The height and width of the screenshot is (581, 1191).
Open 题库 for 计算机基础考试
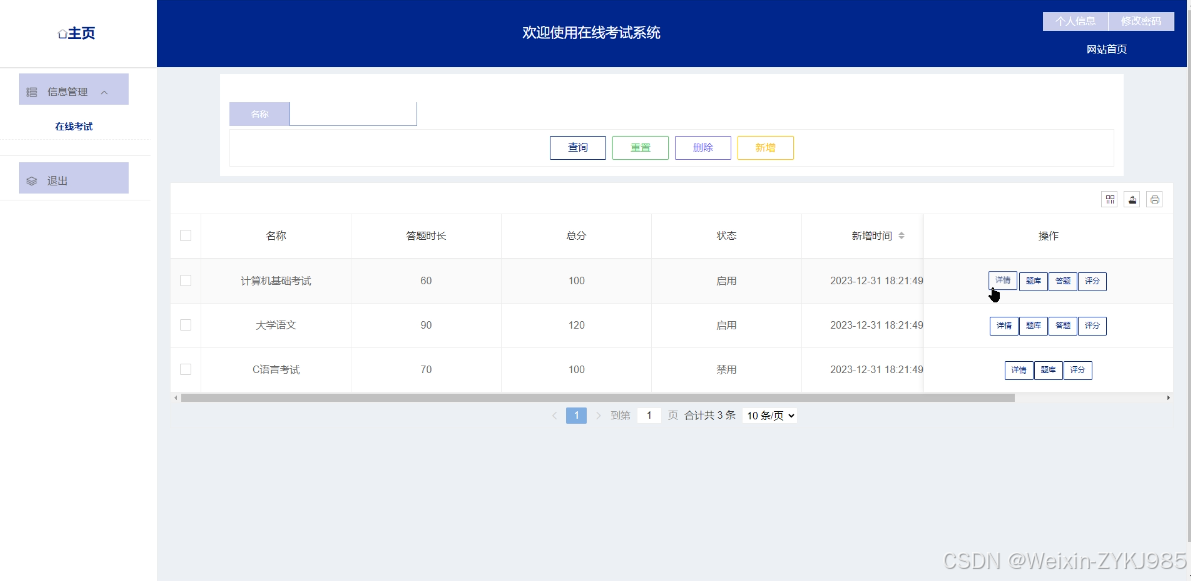point(1033,281)
